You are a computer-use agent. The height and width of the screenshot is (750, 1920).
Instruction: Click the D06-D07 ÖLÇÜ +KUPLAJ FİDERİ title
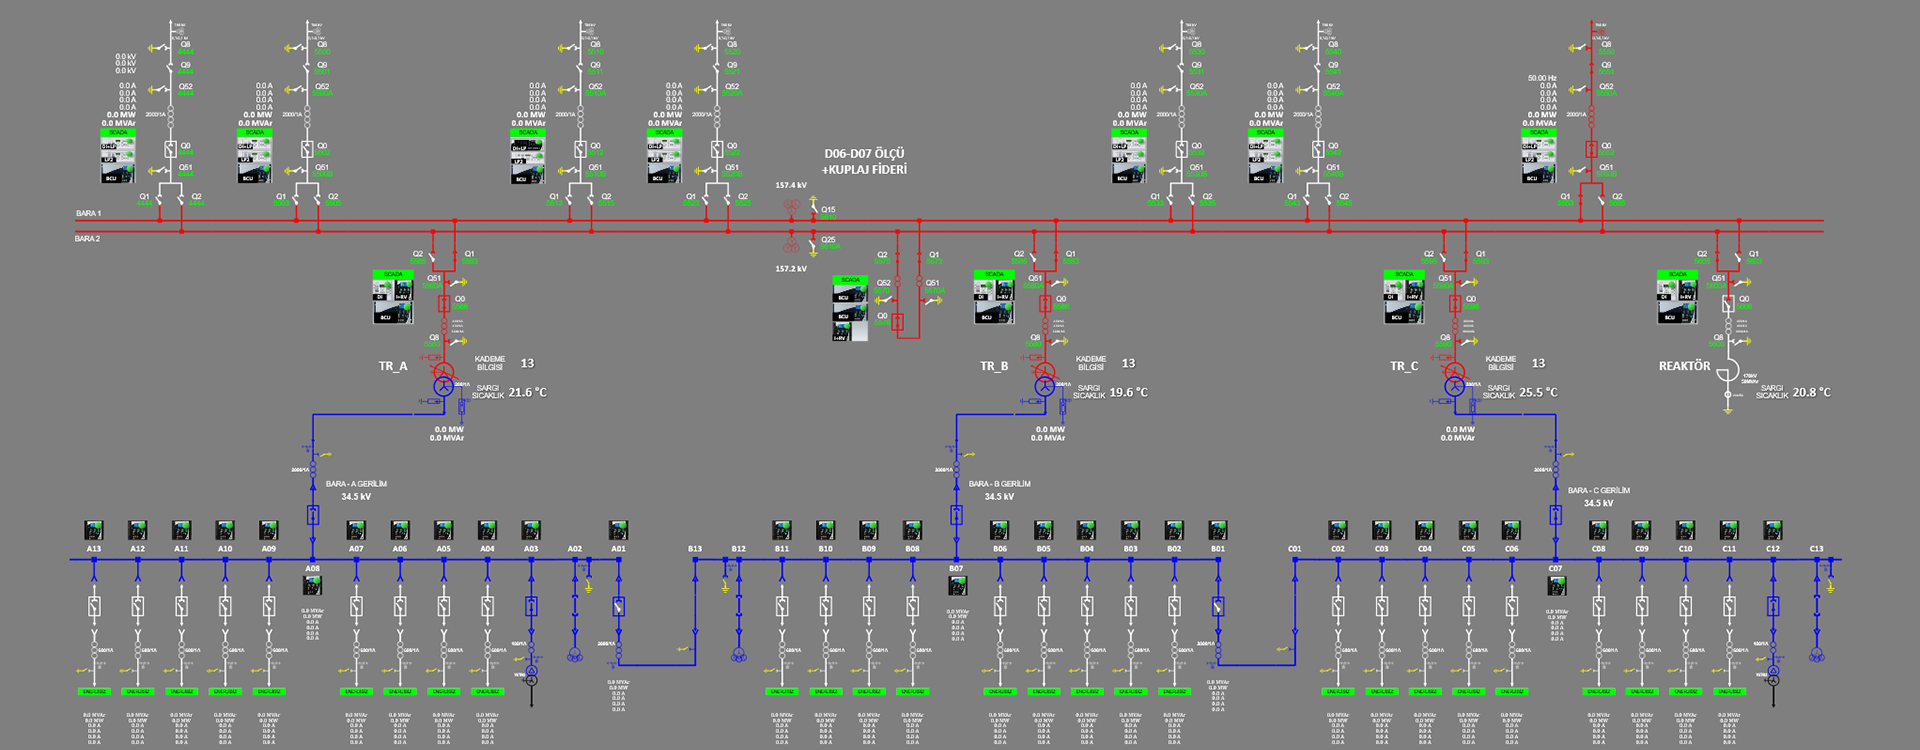pos(865,162)
